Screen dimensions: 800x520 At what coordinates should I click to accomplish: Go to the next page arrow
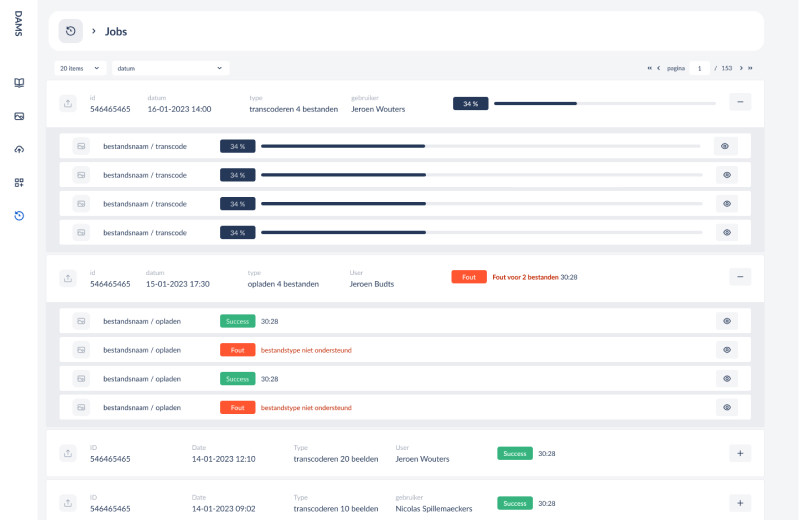741,68
